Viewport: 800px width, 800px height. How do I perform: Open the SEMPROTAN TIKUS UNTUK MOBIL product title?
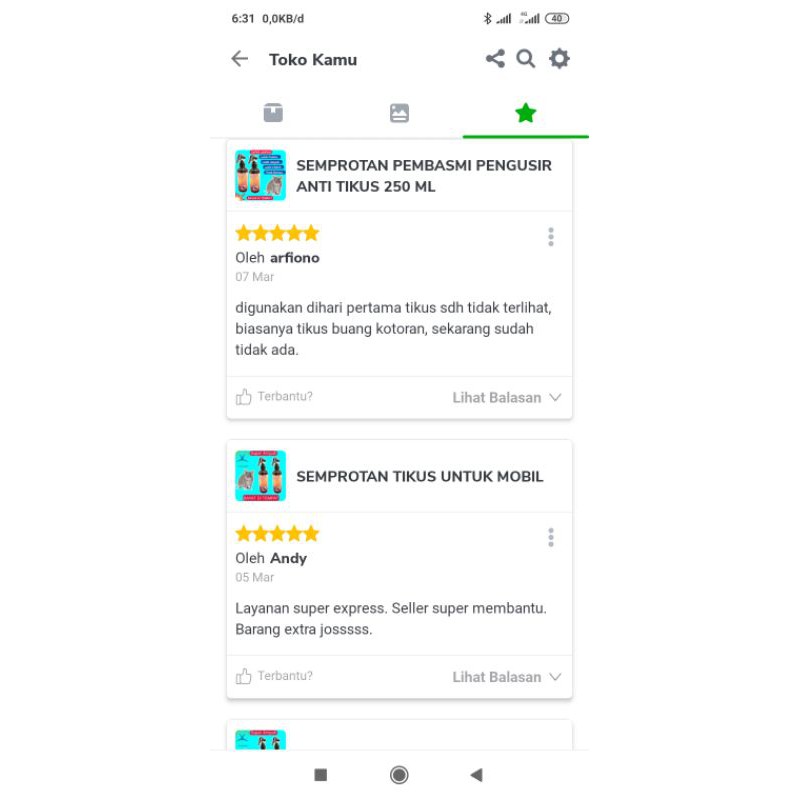tap(419, 477)
